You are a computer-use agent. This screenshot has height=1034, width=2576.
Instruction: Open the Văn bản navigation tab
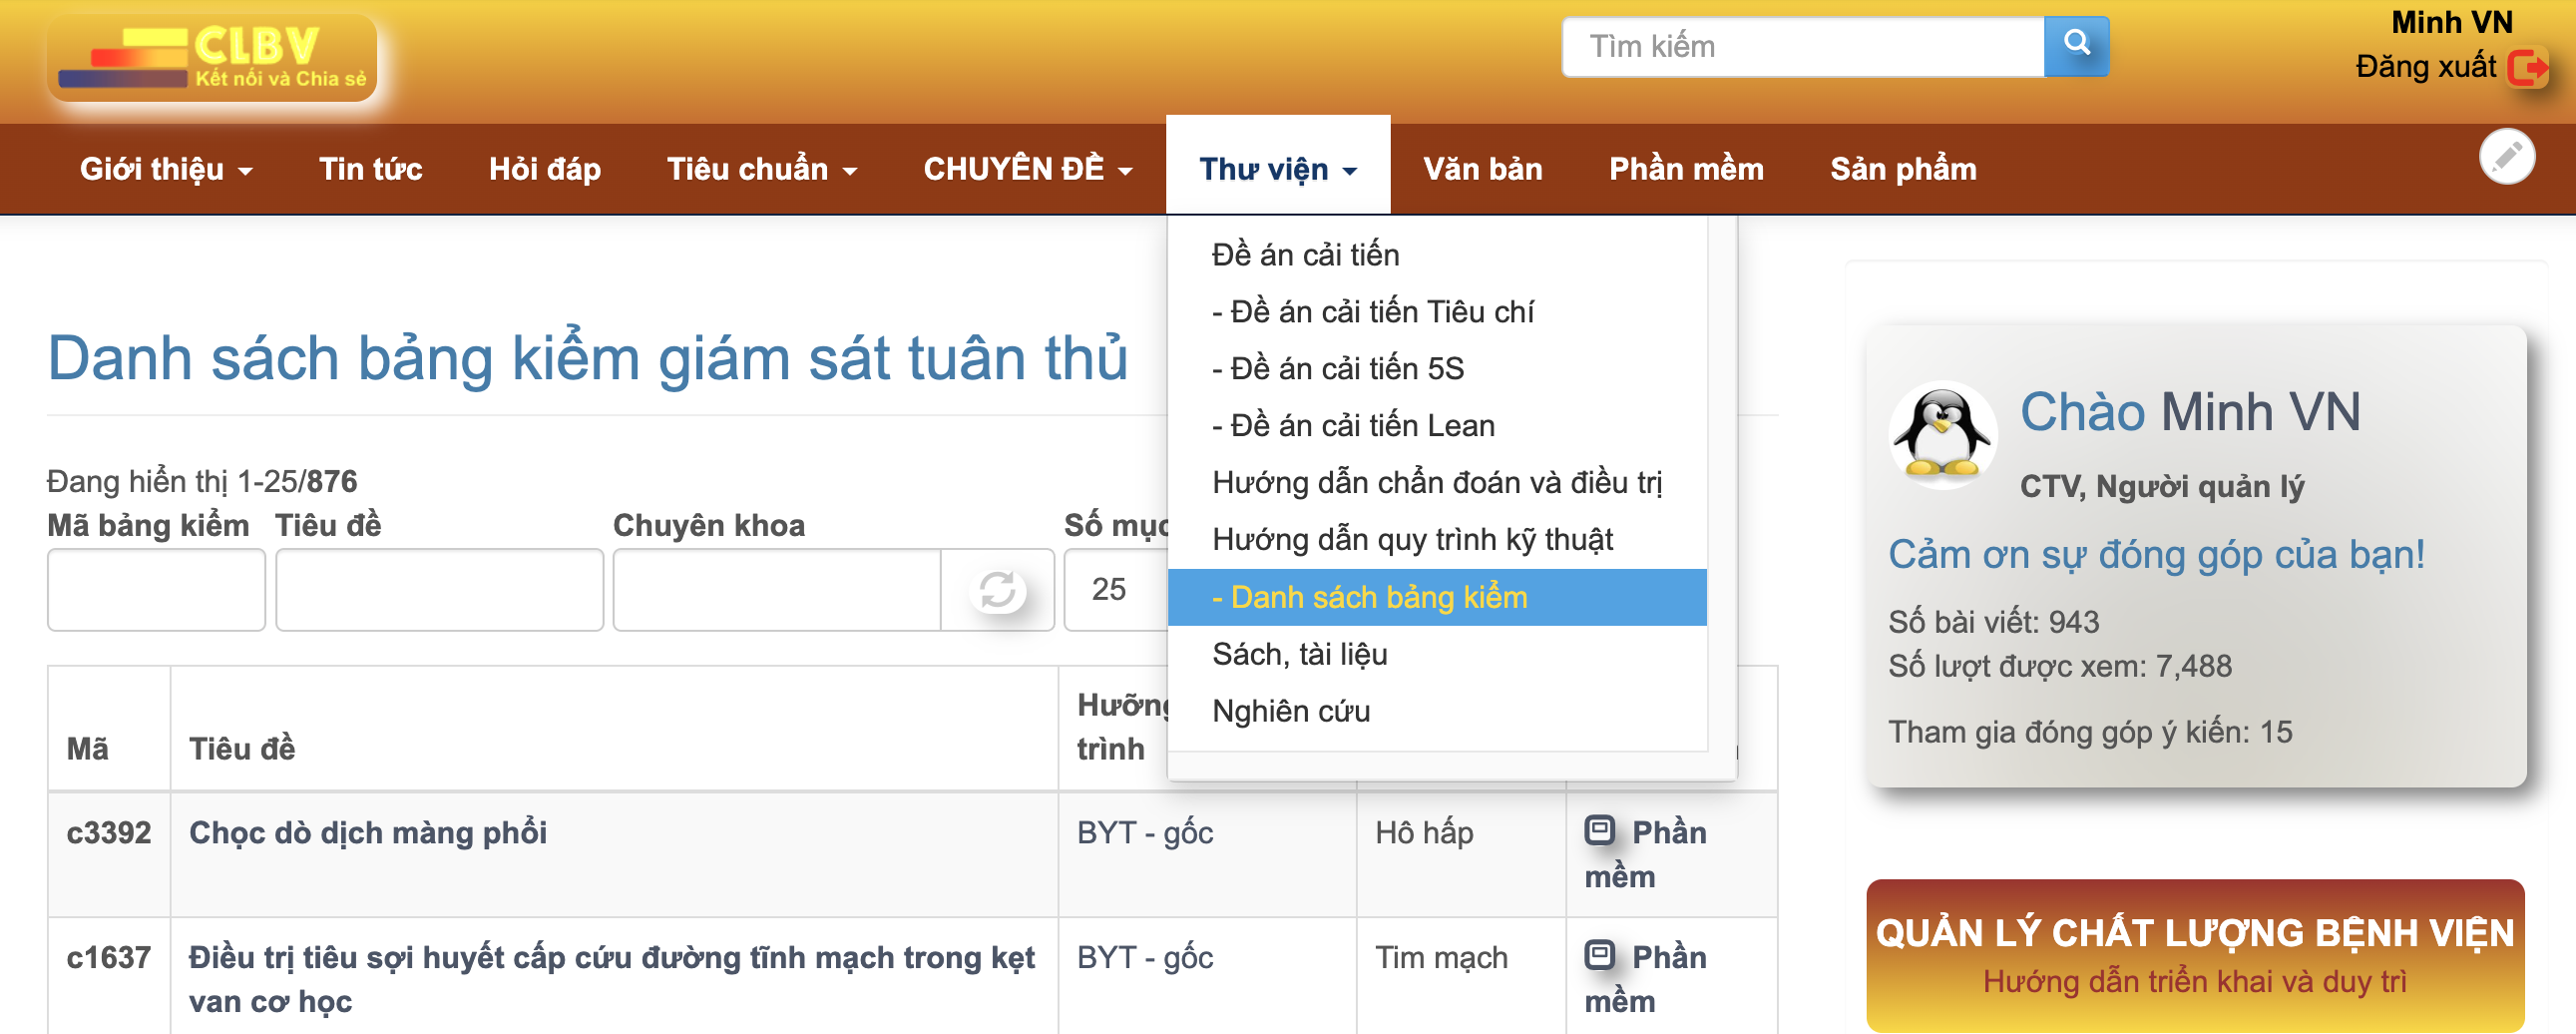tap(1482, 169)
